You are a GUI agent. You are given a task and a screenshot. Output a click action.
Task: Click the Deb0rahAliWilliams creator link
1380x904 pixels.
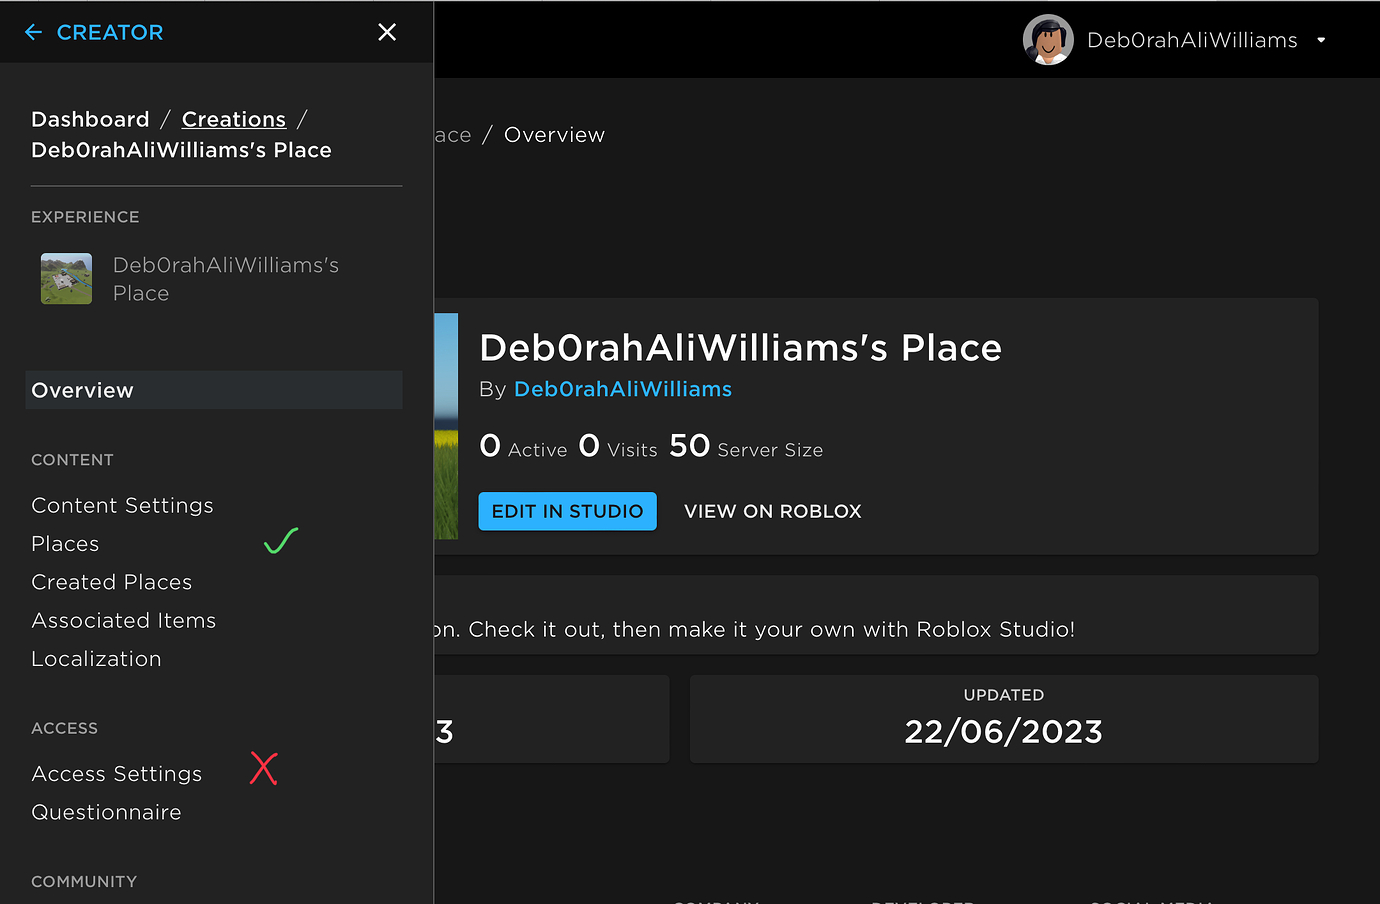[622, 389]
